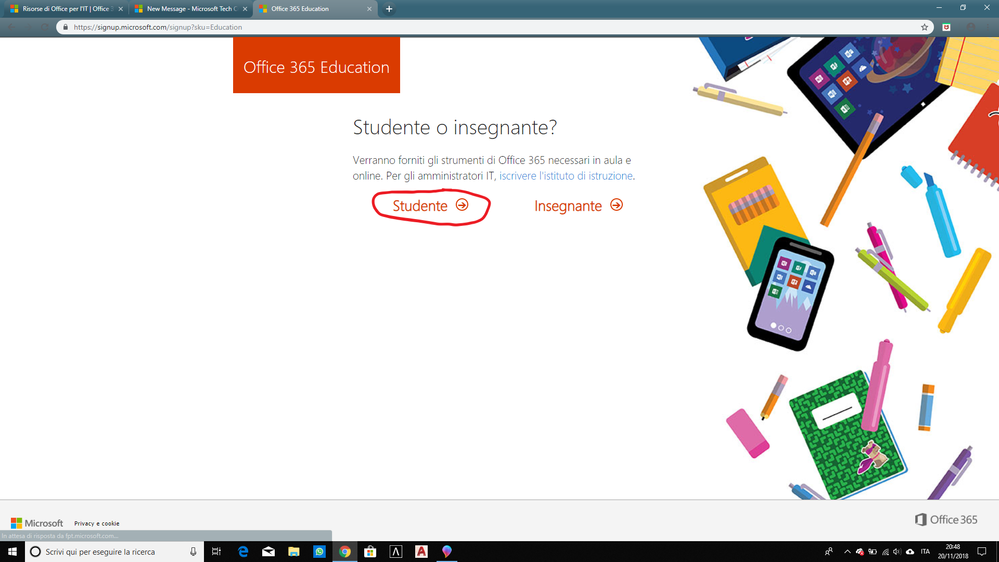The width and height of the screenshot is (999, 562).
Task: Click the Microsoft logo in footer
Action: pyautogui.click(x=37, y=523)
